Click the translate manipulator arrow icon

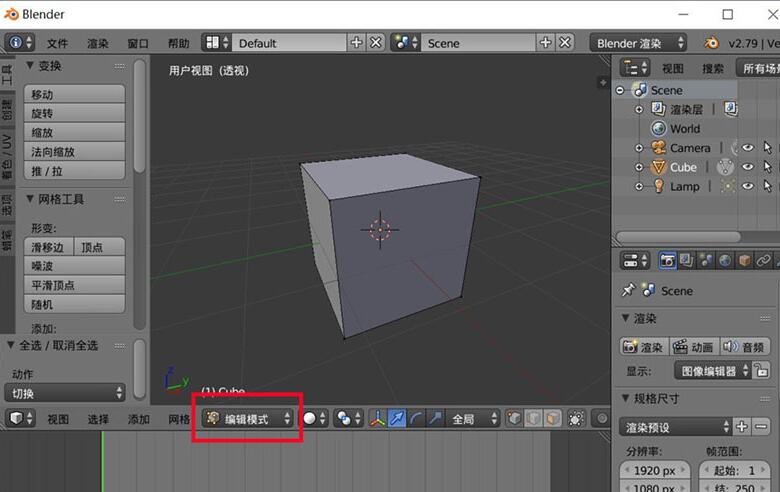tap(397, 419)
